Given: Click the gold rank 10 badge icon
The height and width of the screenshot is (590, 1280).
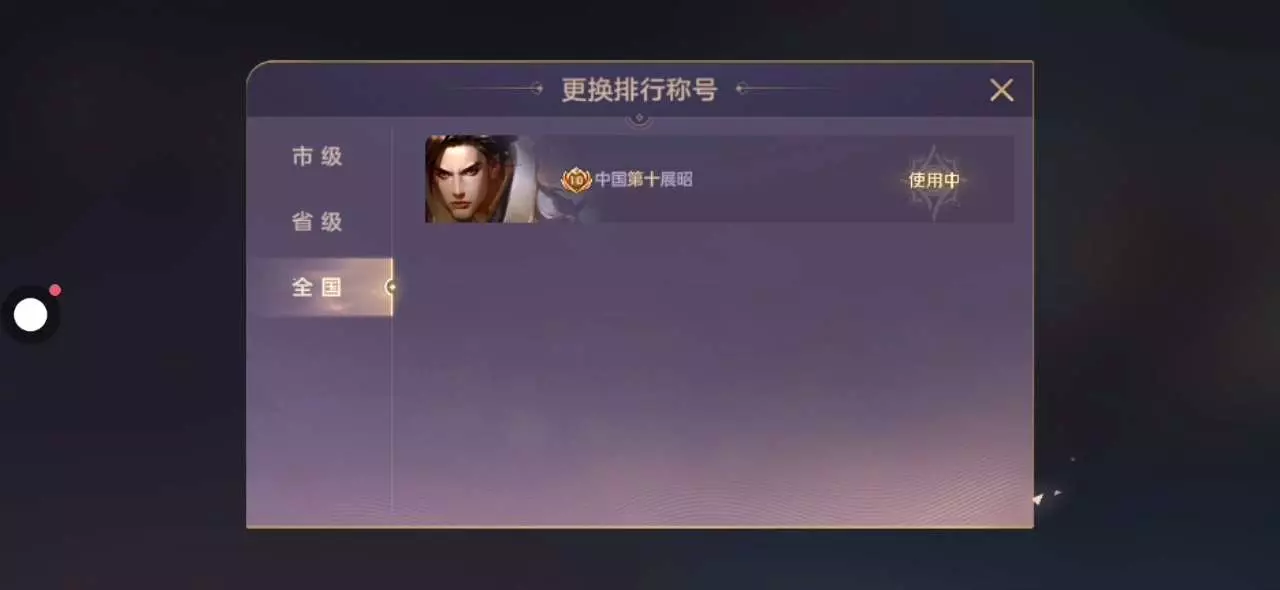Looking at the screenshot, I should tap(576, 180).
